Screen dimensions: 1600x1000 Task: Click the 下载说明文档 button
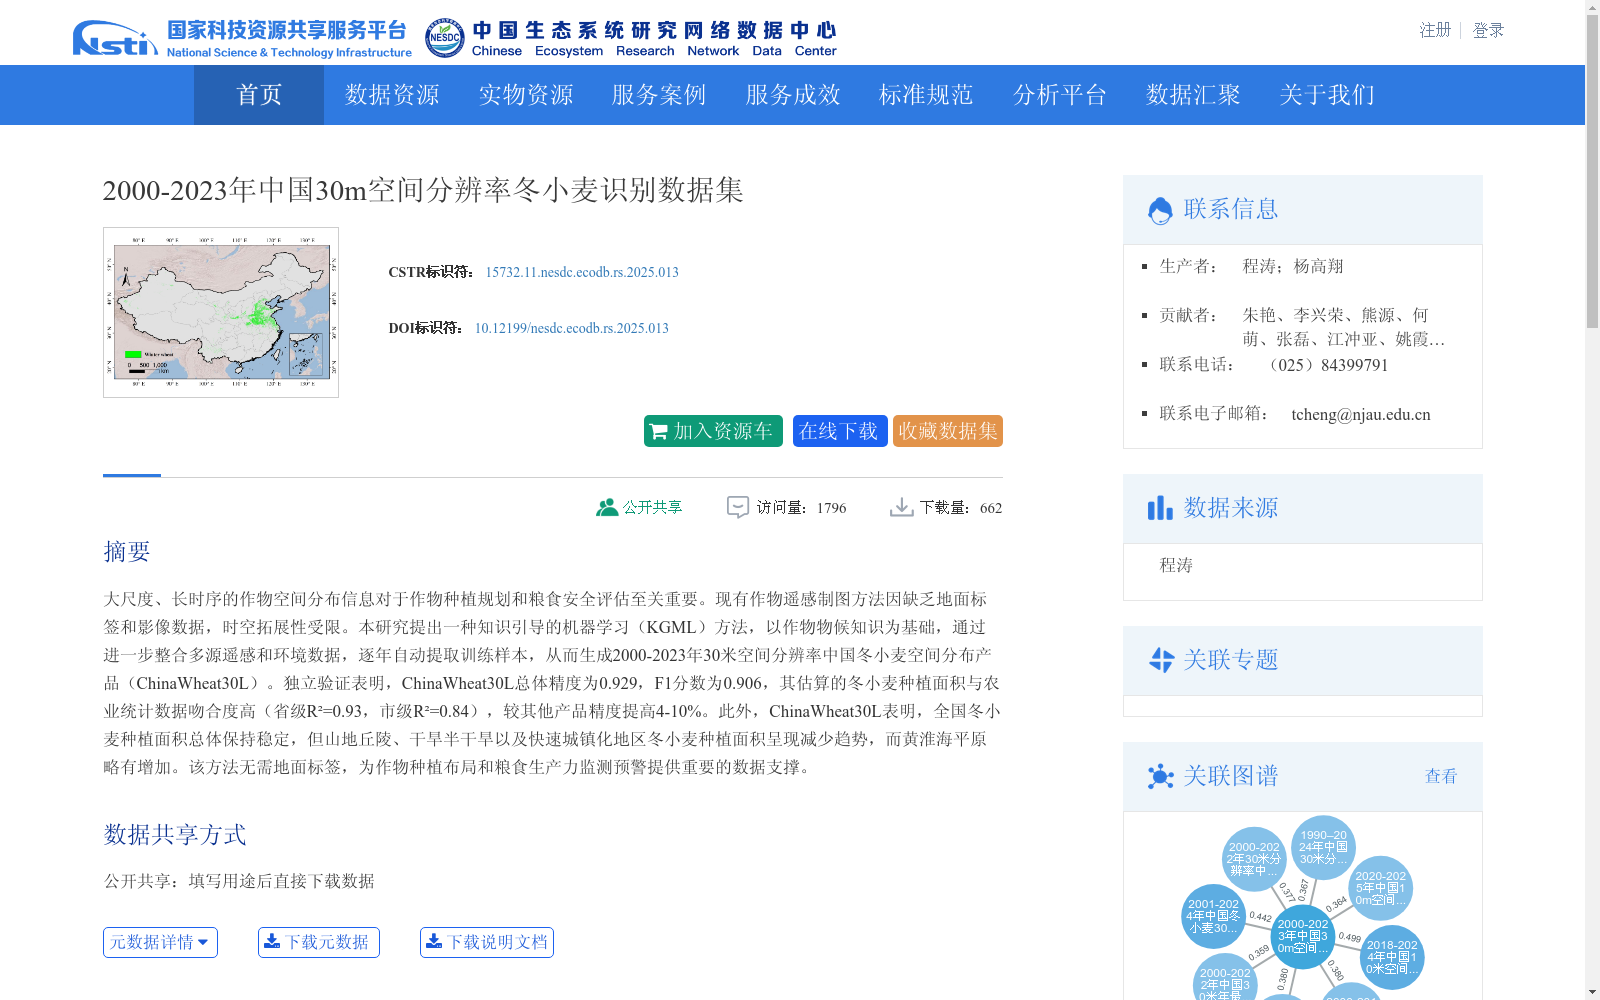click(487, 942)
